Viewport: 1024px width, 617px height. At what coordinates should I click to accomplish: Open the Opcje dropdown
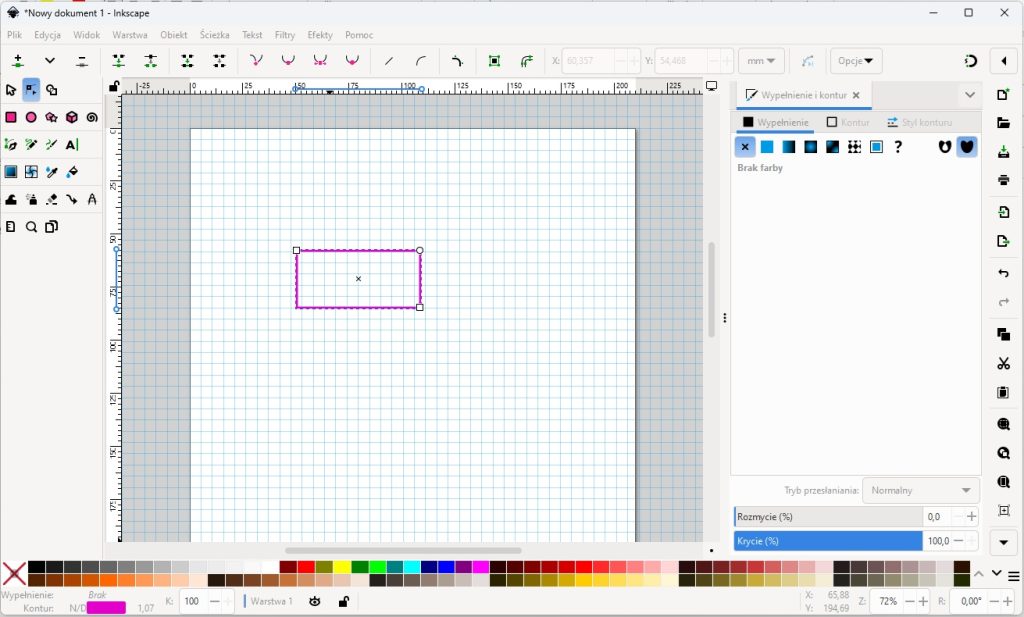[856, 61]
